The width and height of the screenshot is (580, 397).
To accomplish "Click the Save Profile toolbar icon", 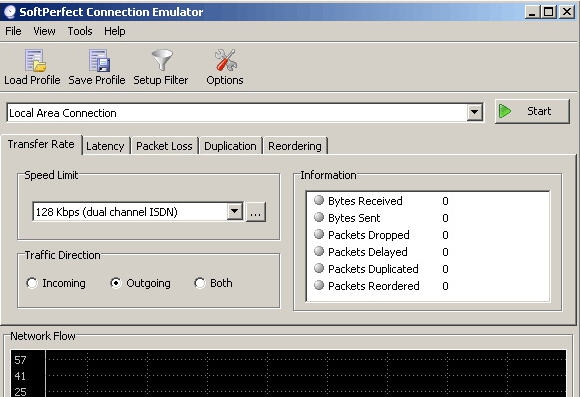I will (x=99, y=60).
